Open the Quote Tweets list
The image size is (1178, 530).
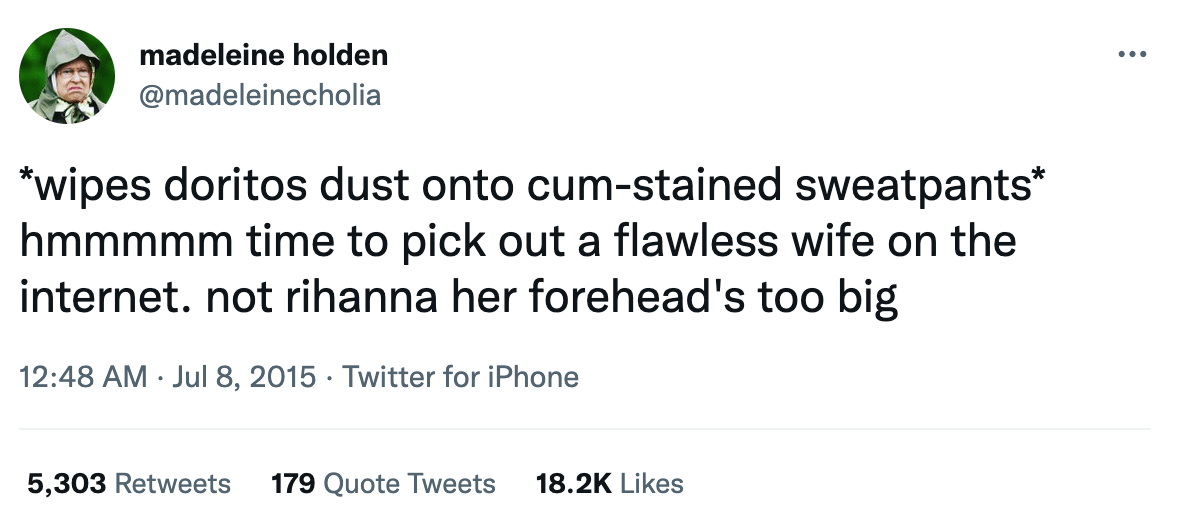(410, 484)
